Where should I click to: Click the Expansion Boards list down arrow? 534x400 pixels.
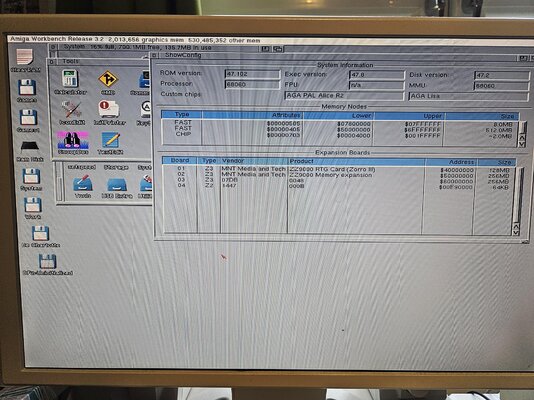click(x=516, y=232)
